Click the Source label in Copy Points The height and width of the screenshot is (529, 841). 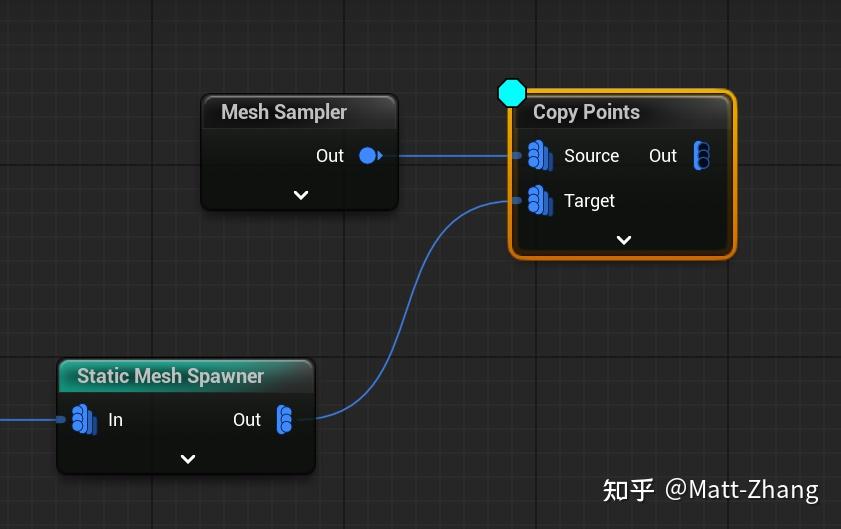(x=592, y=156)
